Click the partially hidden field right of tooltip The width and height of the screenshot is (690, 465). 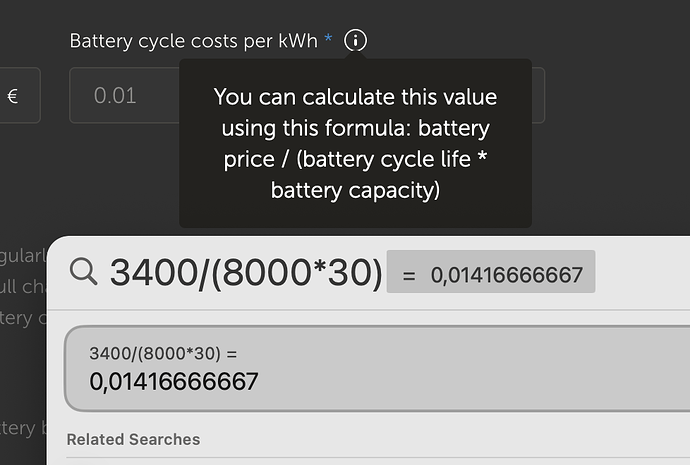(x=538, y=96)
